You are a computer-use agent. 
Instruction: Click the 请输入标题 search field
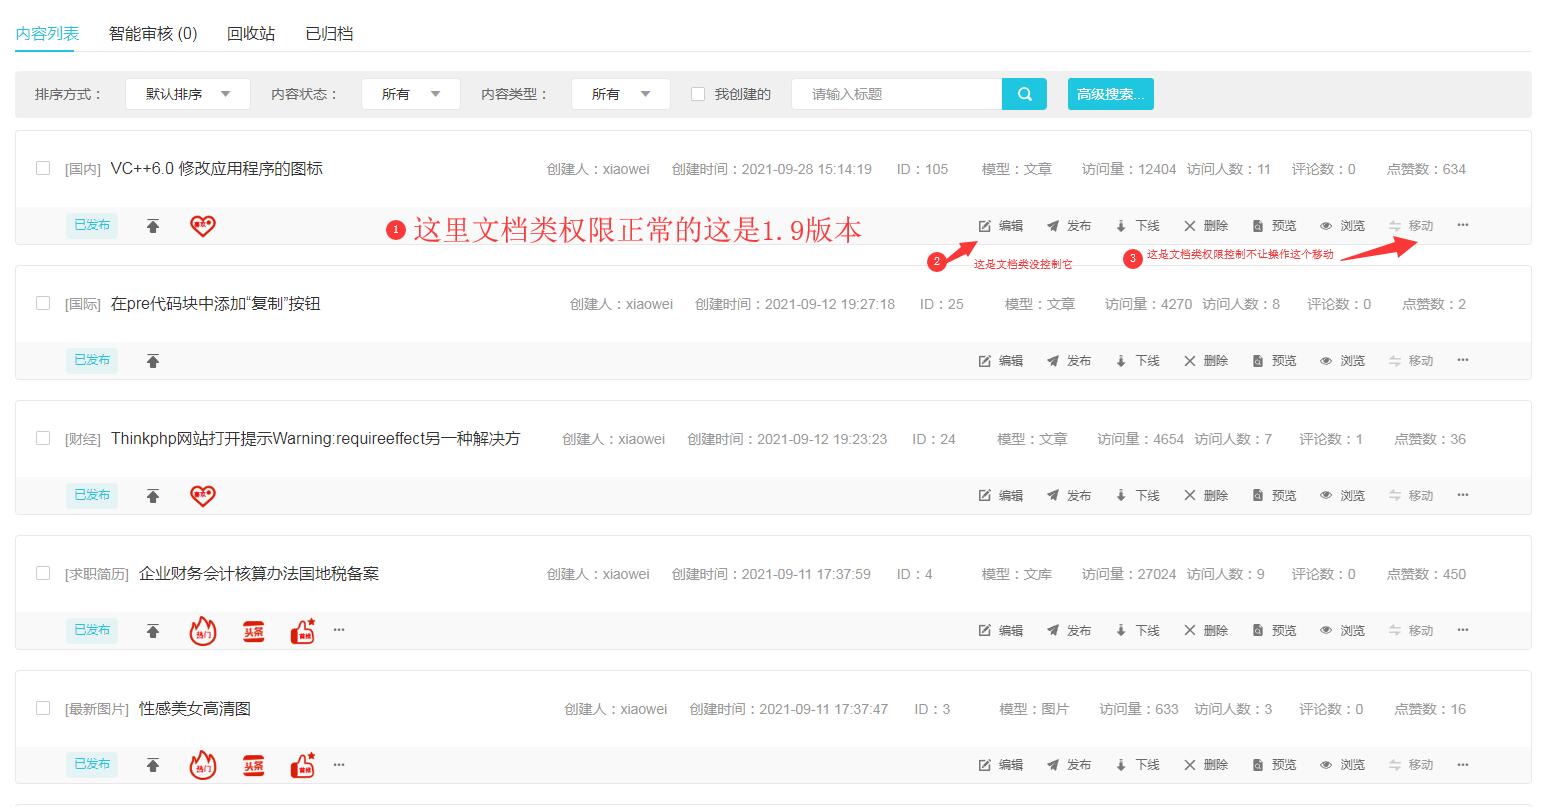click(x=897, y=94)
